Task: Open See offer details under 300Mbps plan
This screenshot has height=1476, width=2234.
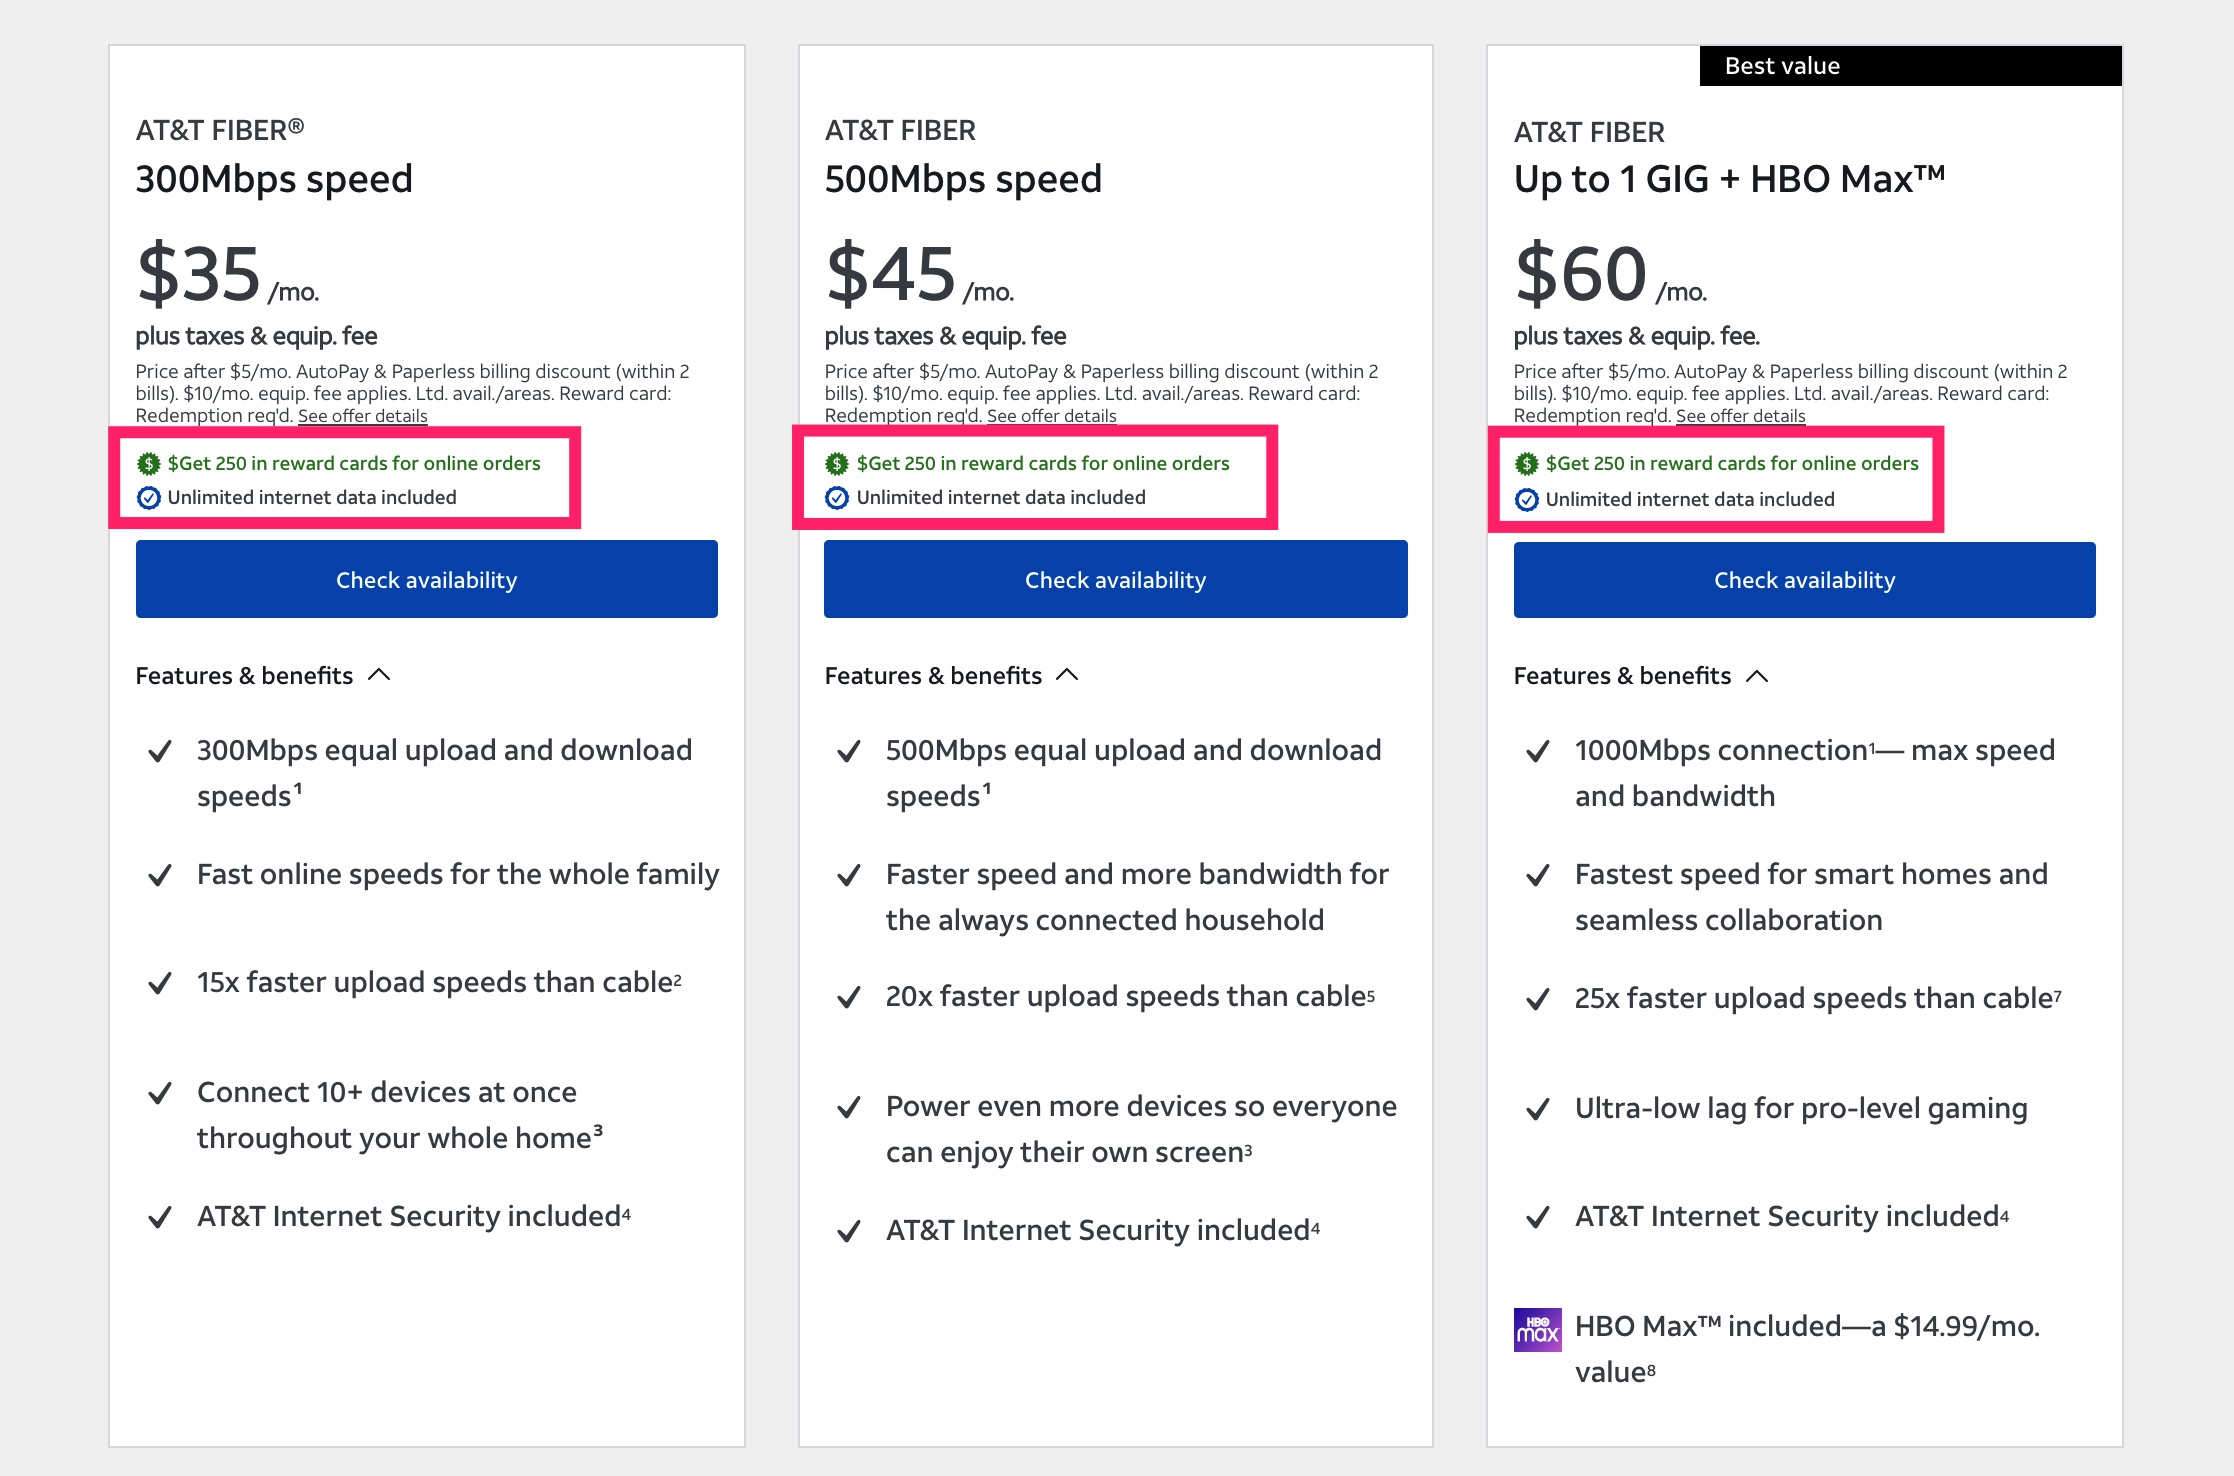Action: coord(362,416)
